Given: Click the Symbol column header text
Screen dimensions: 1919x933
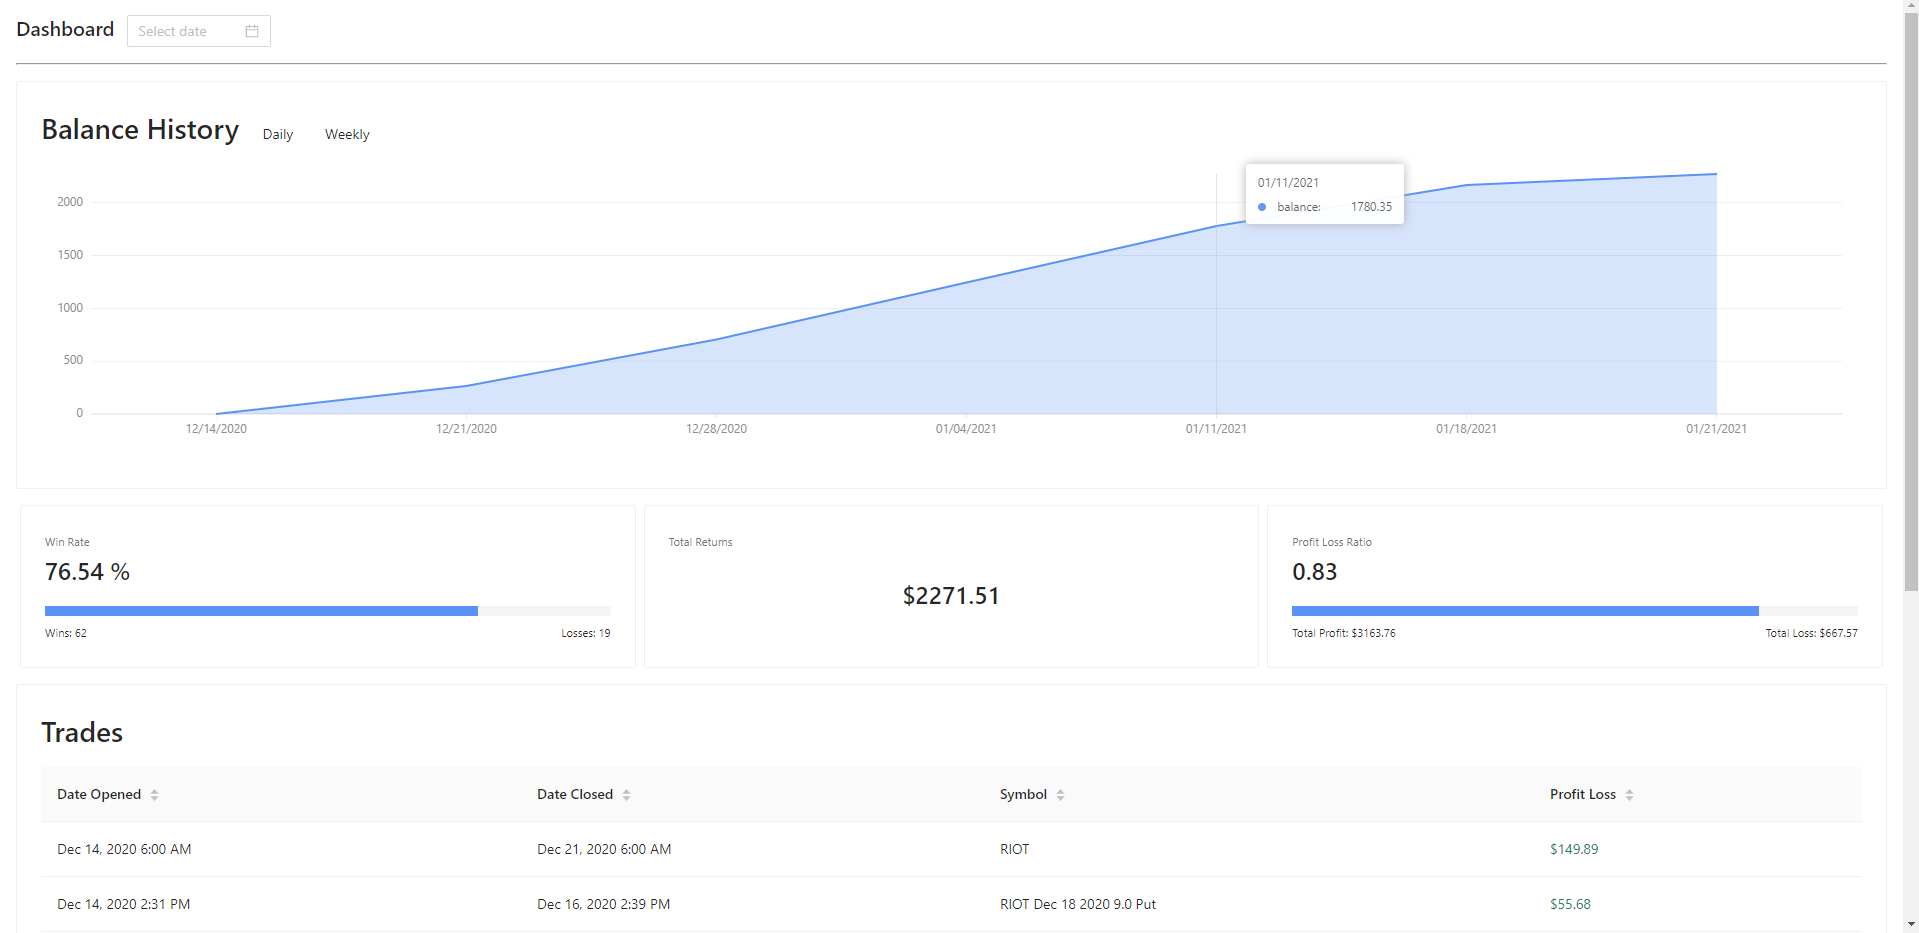Looking at the screenshot, I should pos(1023,795).
